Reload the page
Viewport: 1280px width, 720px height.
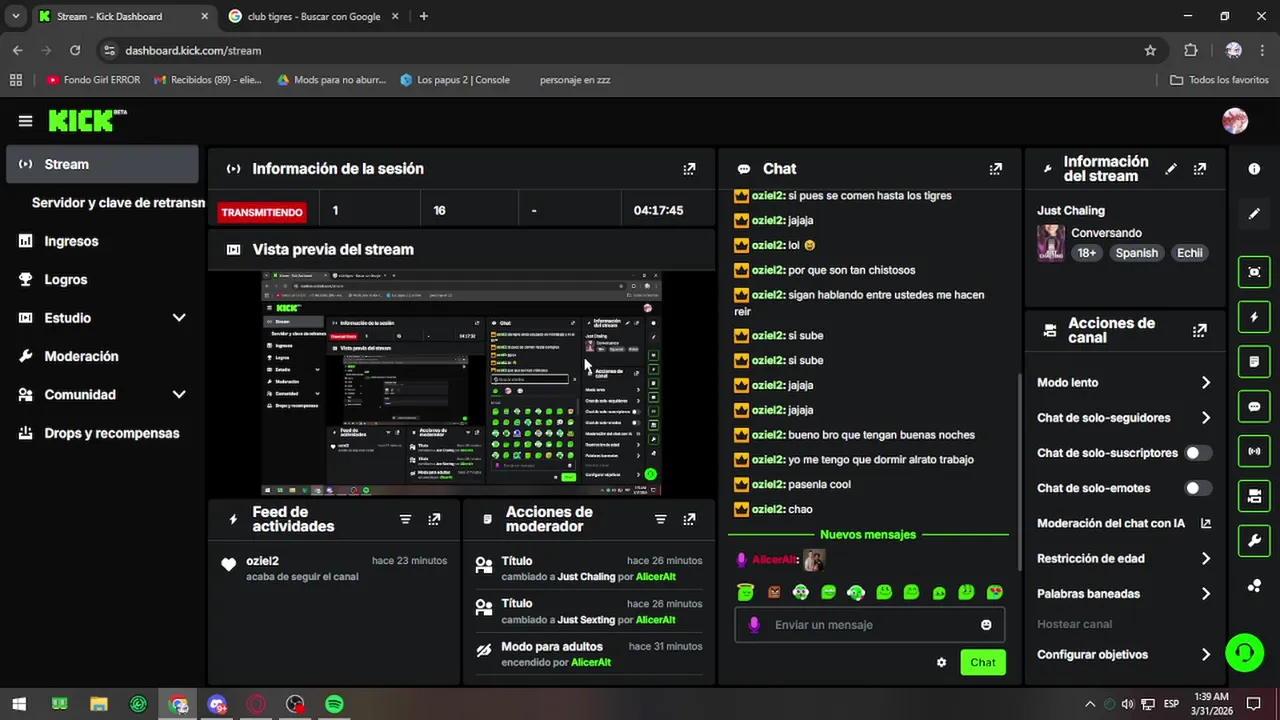point(75,50)
